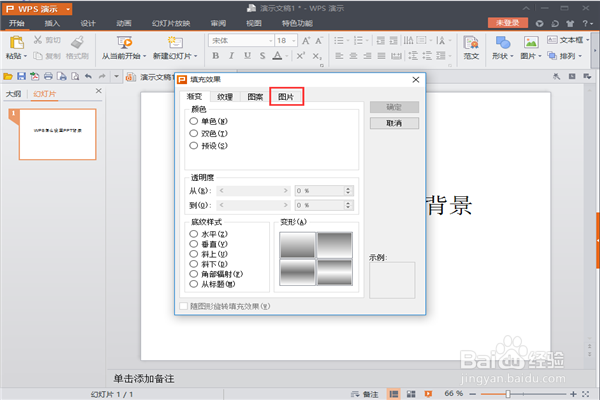
Task: Expand the 形状 shapes dropdown arrow
Action: (x=512, y=56)
